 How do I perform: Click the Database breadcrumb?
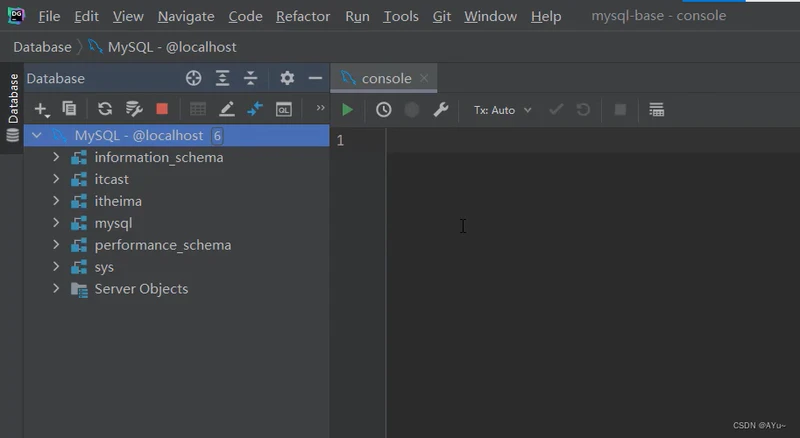point(42,47)
